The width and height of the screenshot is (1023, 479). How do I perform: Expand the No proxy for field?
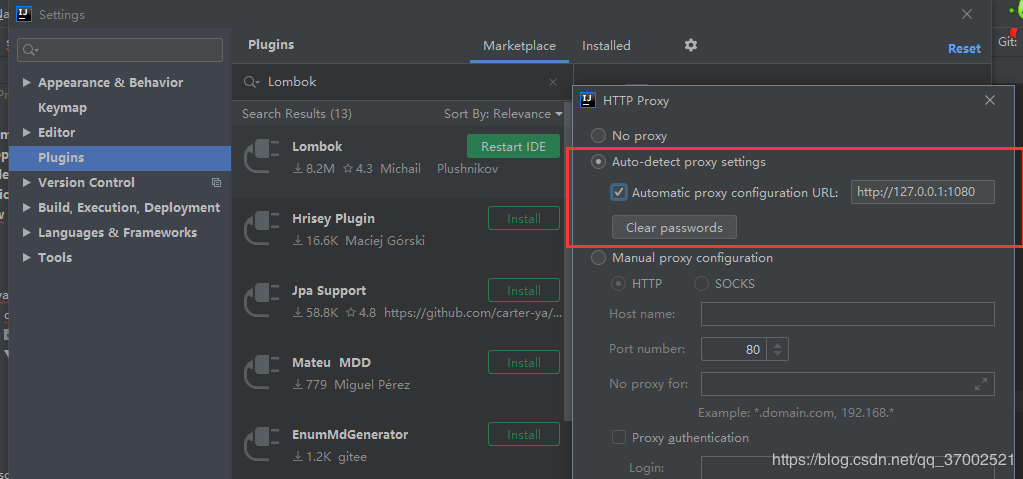[981, 384]
